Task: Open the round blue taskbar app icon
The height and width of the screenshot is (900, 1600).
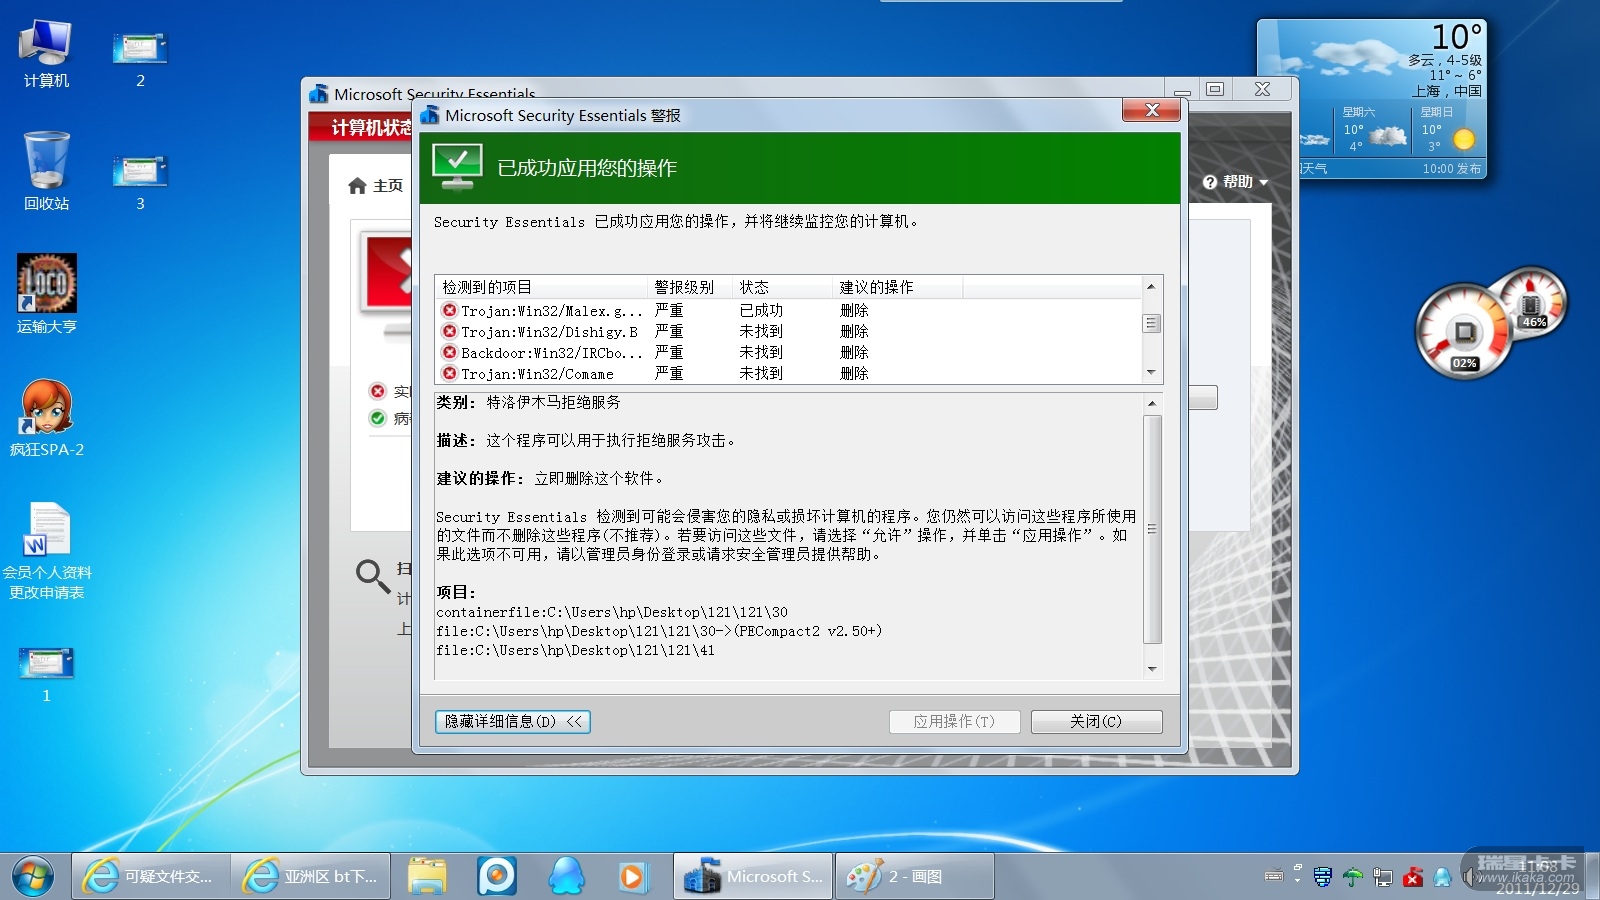Action: [x=497, y=876]
